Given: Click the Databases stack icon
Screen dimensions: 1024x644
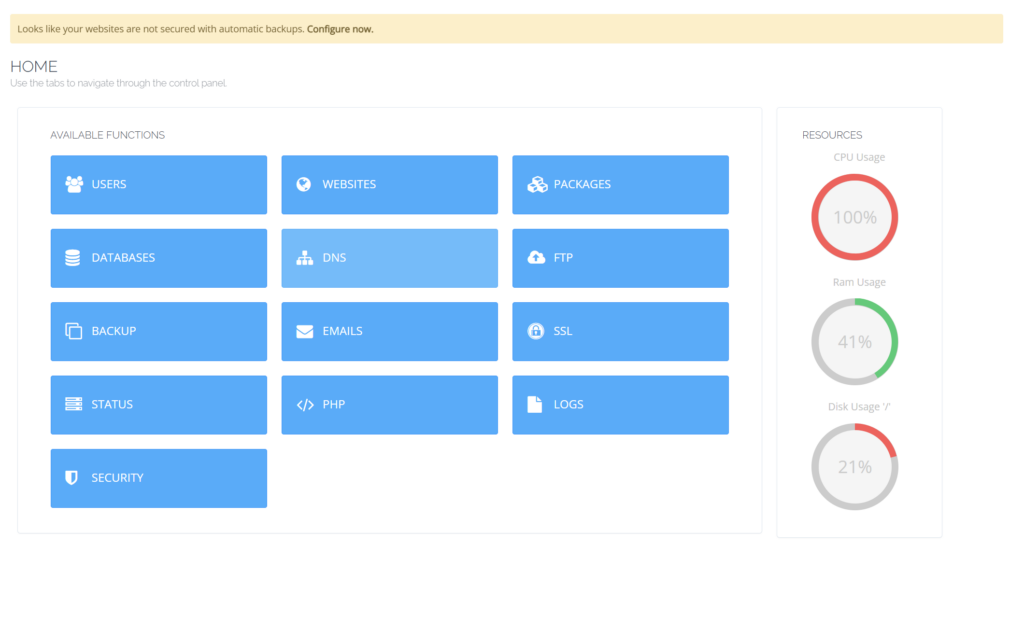Looking at the screenshot, I should [x=72, y=258].
